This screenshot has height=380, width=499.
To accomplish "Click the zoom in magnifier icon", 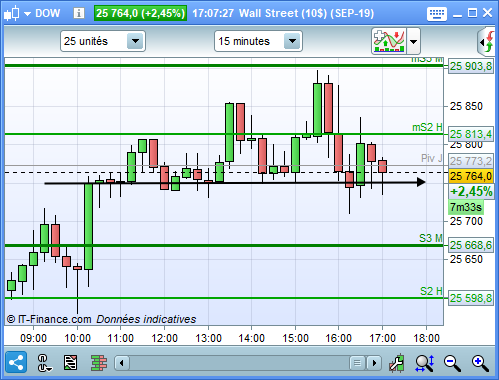I will [x=480, y=363].
